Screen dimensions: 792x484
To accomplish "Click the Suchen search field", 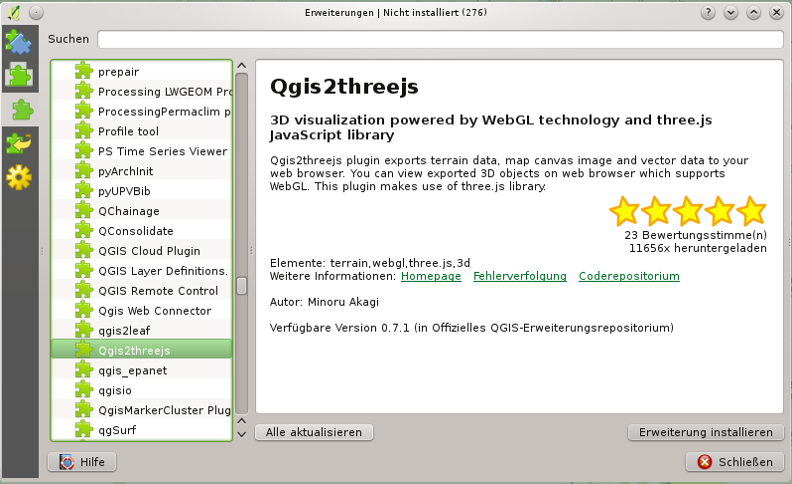I will click(x=440, y=39).
